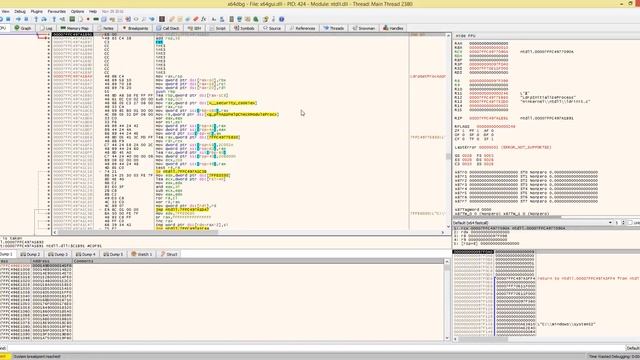Image resolution: width=640 pixels, height=360 pixels.
Task: Select the Dump 3 tab
Action: point(58,254)
